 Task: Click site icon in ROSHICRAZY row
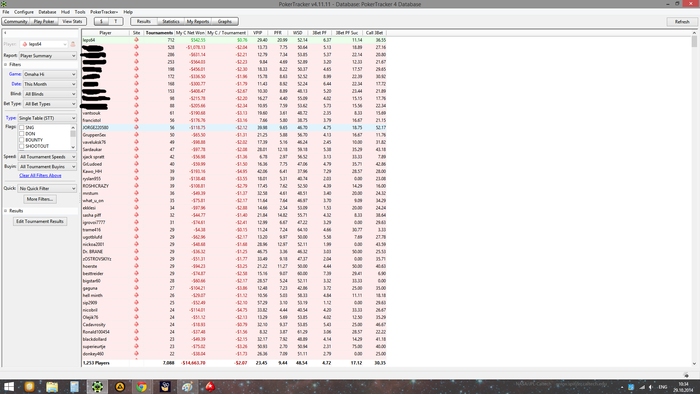coord(136,186)
